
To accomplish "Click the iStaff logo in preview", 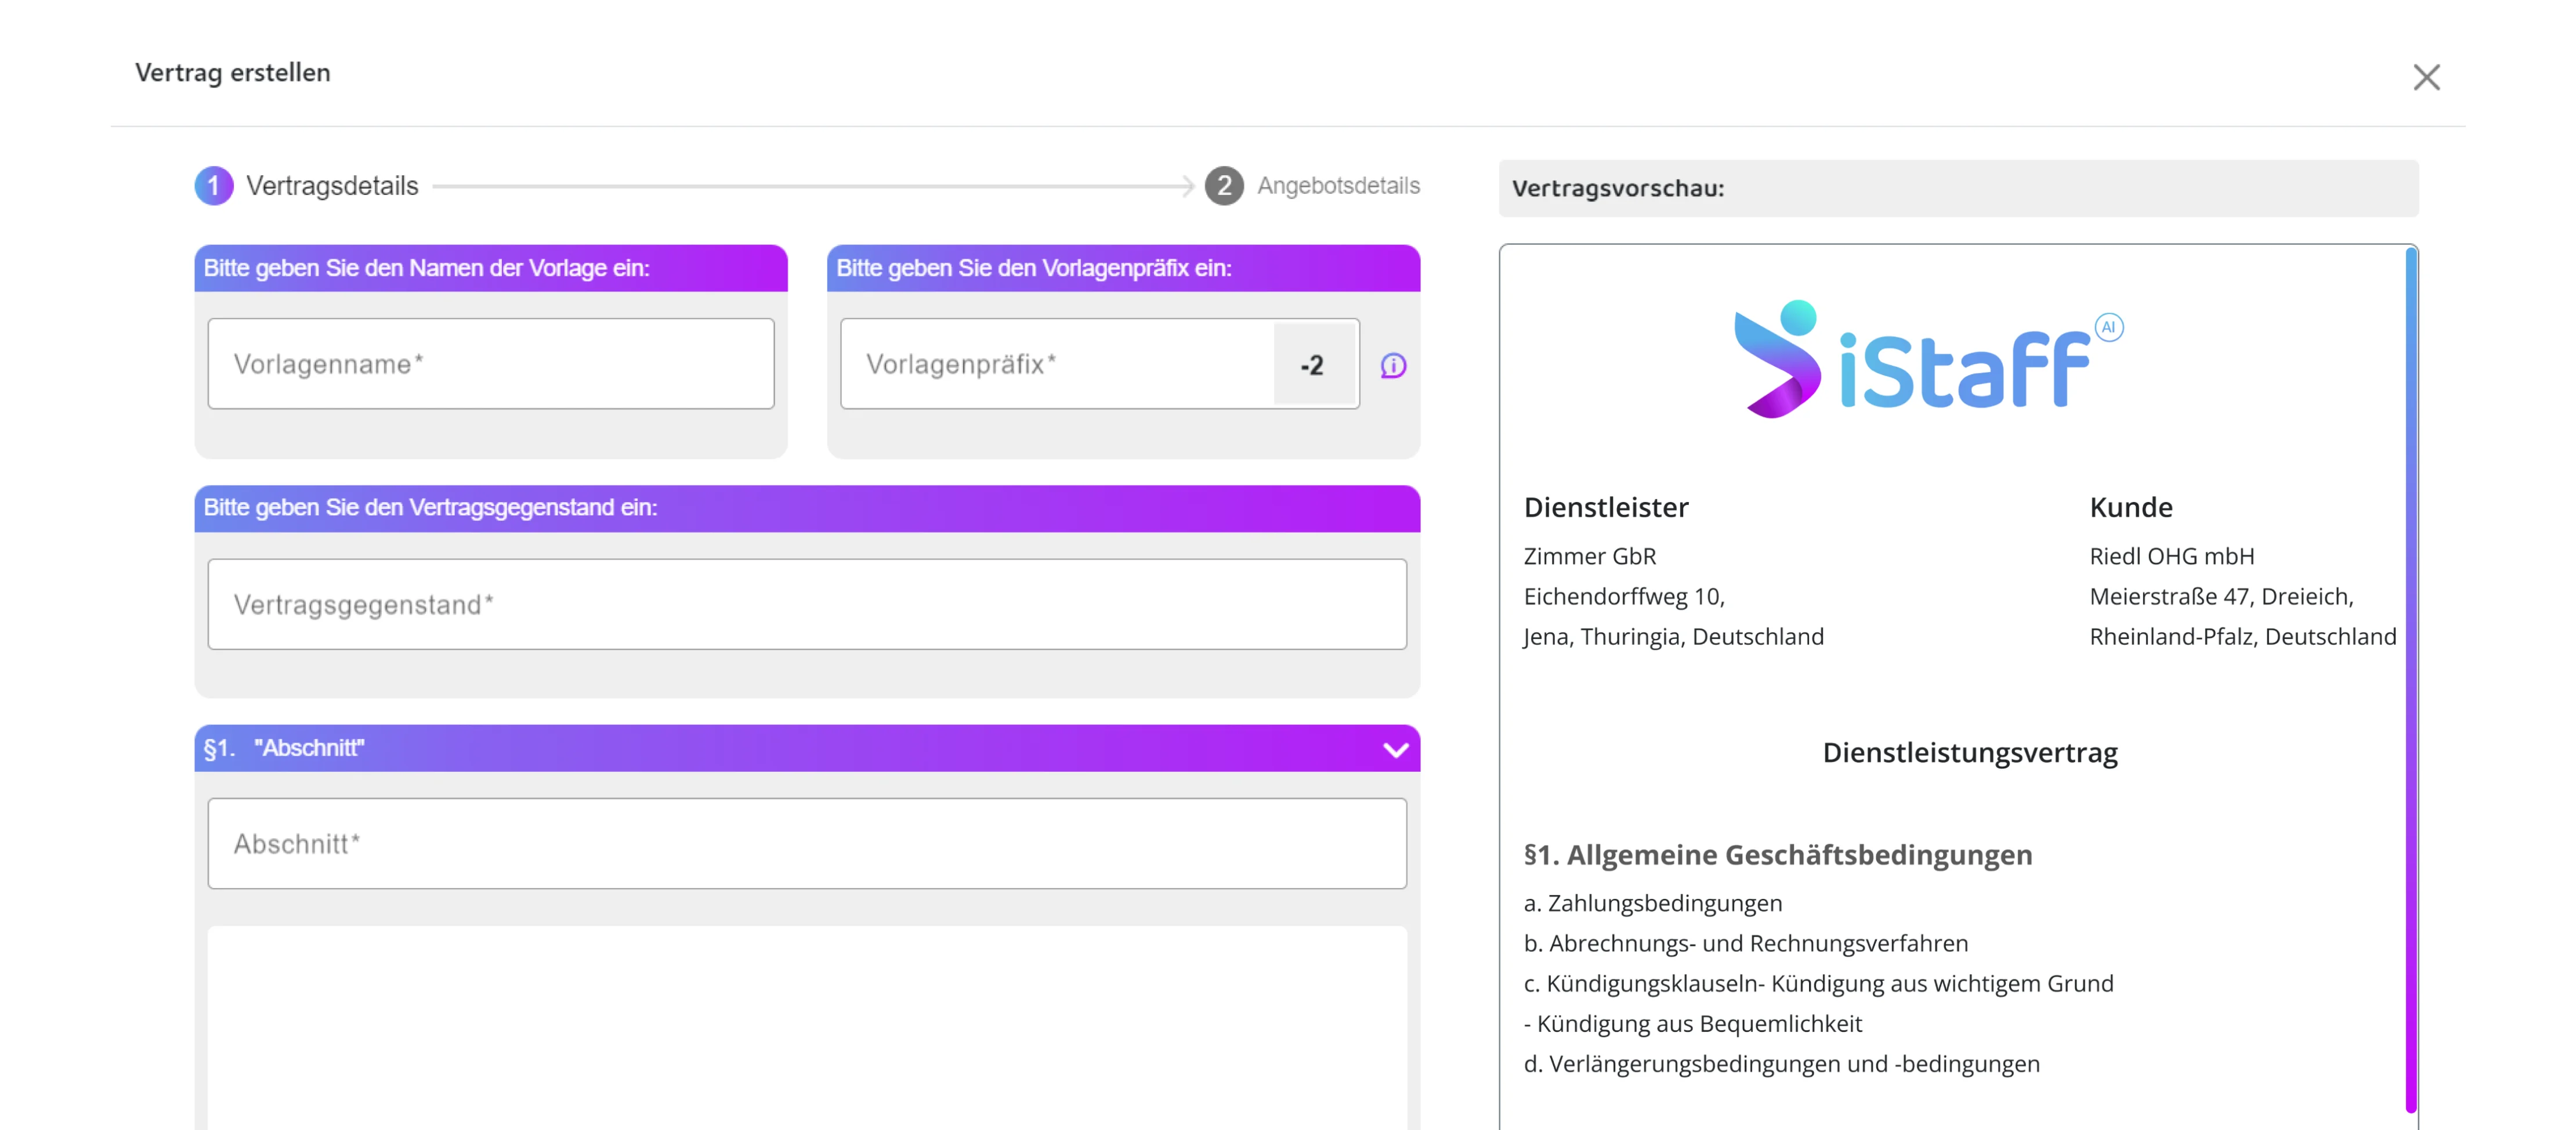I will coord(1928,359).
